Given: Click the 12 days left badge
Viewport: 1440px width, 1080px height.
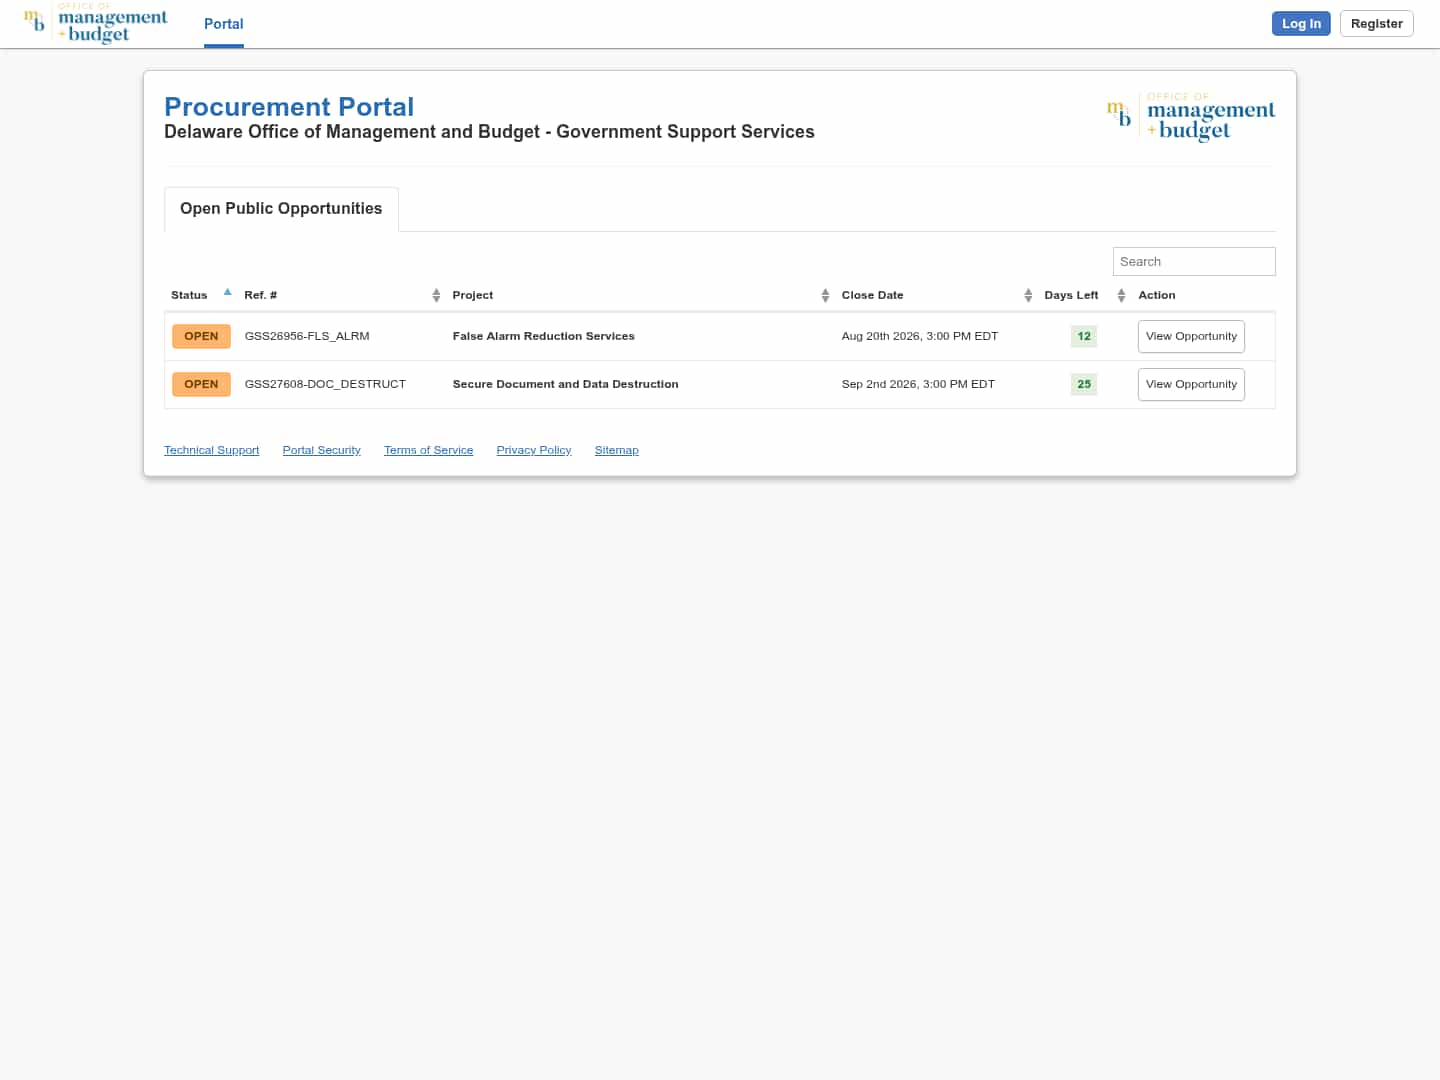Looking at the screenshot, I should coord(1084,336).
